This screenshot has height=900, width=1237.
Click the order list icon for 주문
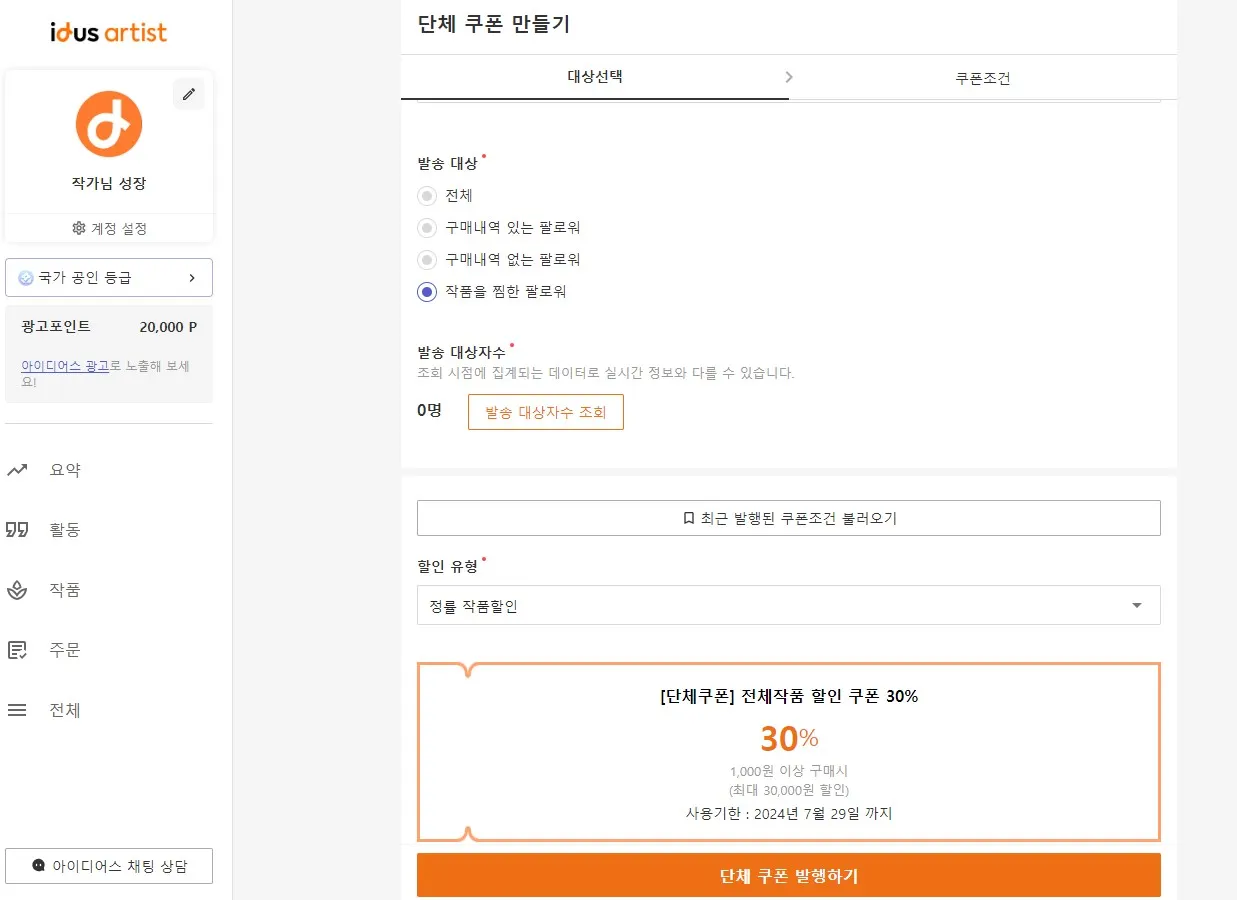(x=17, y=650)
